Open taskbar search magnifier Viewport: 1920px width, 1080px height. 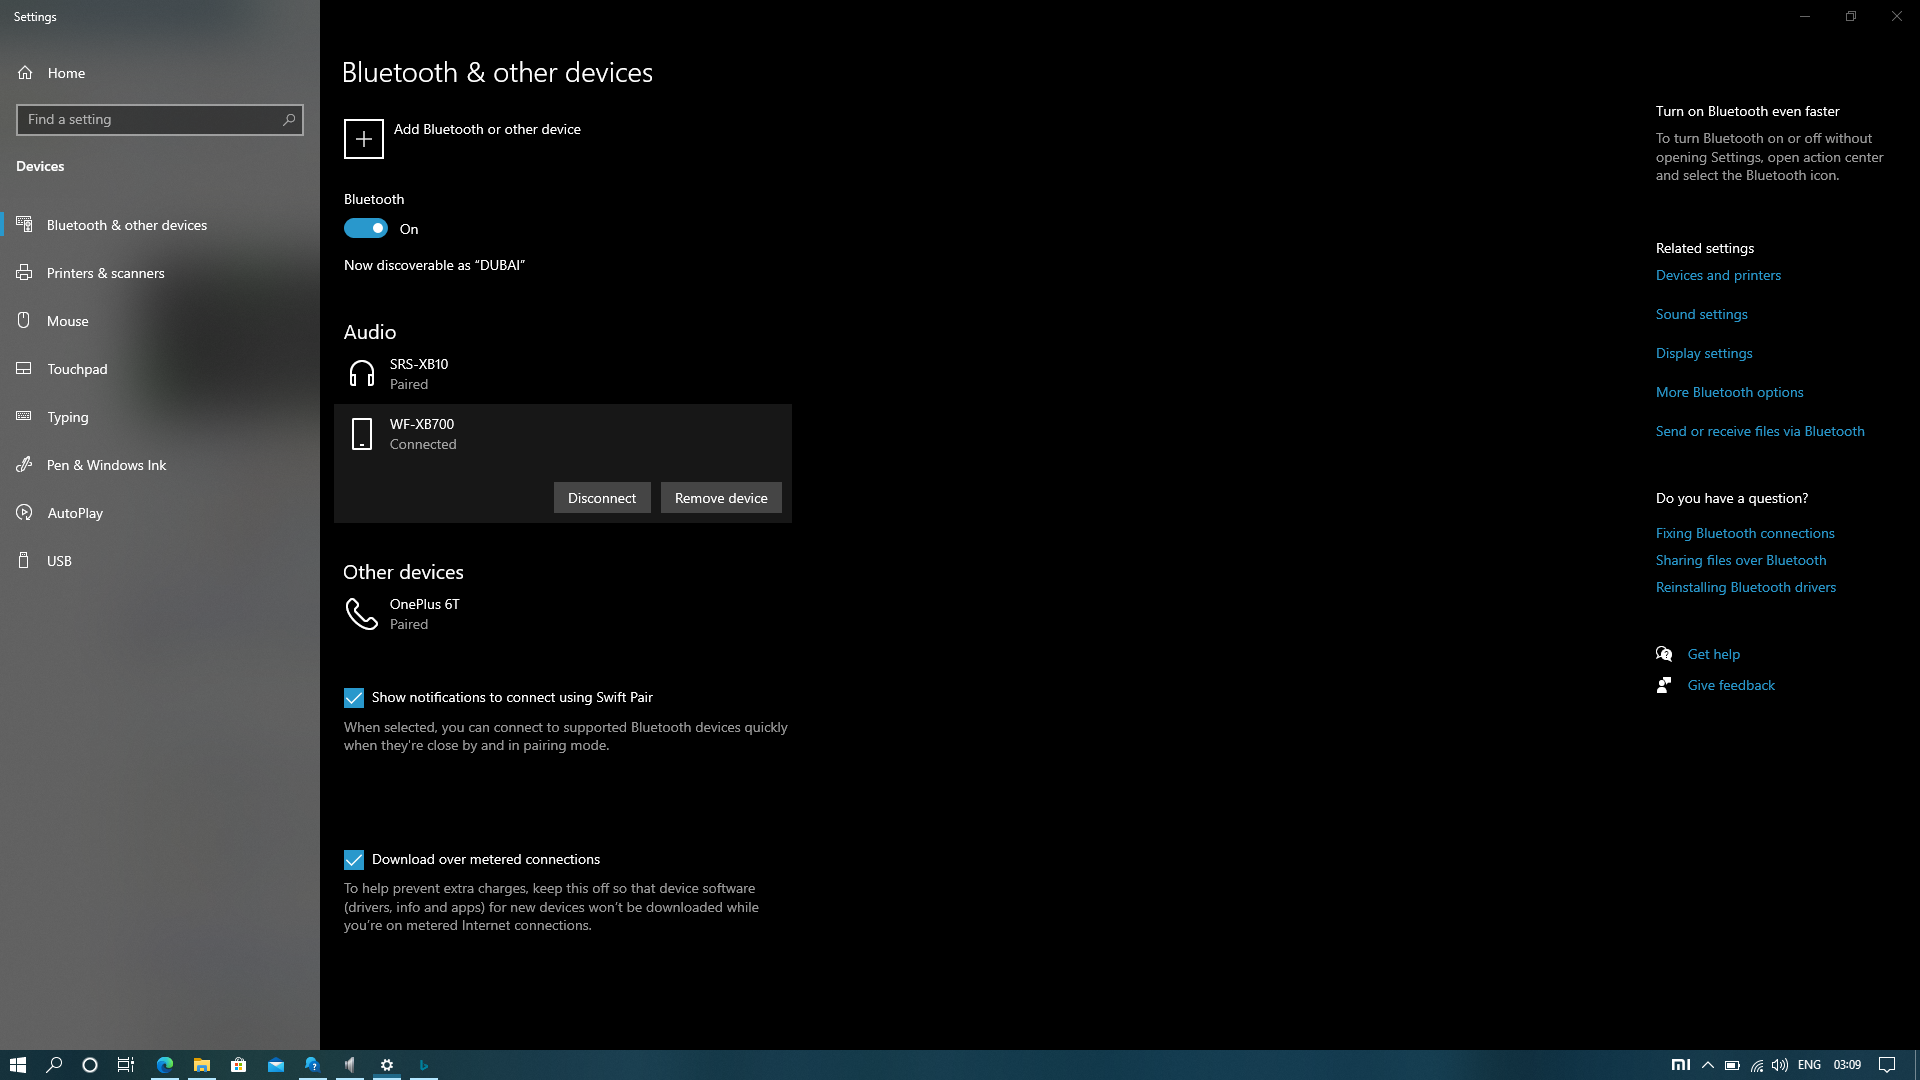click(x=54, y=1065)
